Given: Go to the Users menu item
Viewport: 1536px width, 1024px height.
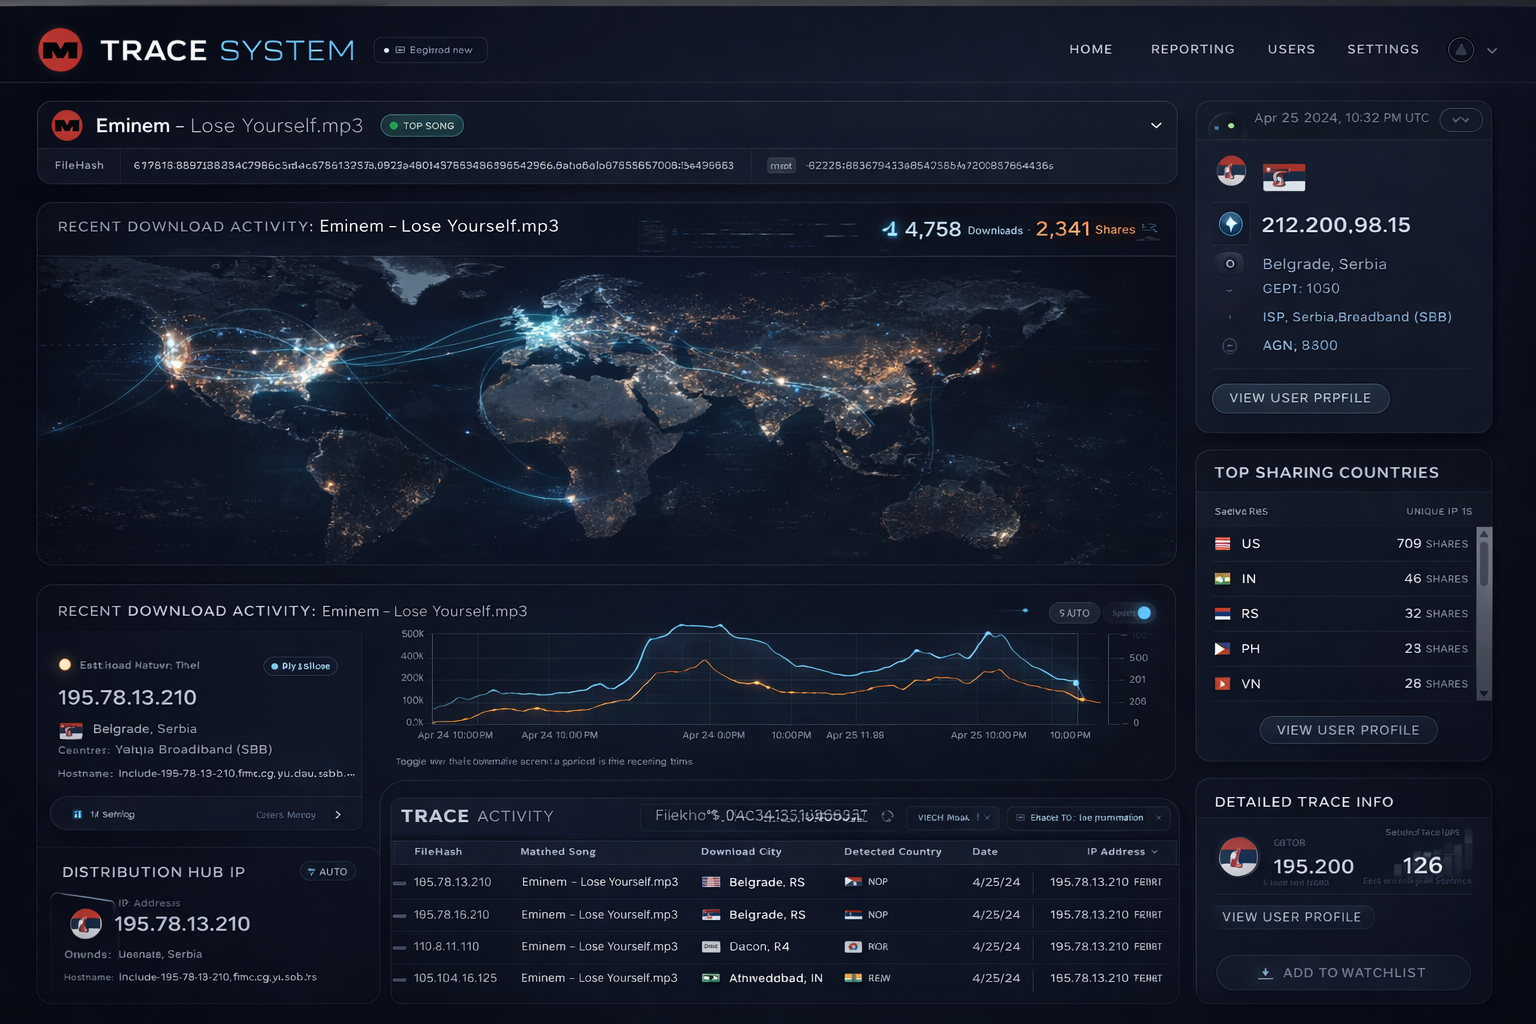Looking at the screenshot, I should pyautogui.click(x=1291, y=49).
